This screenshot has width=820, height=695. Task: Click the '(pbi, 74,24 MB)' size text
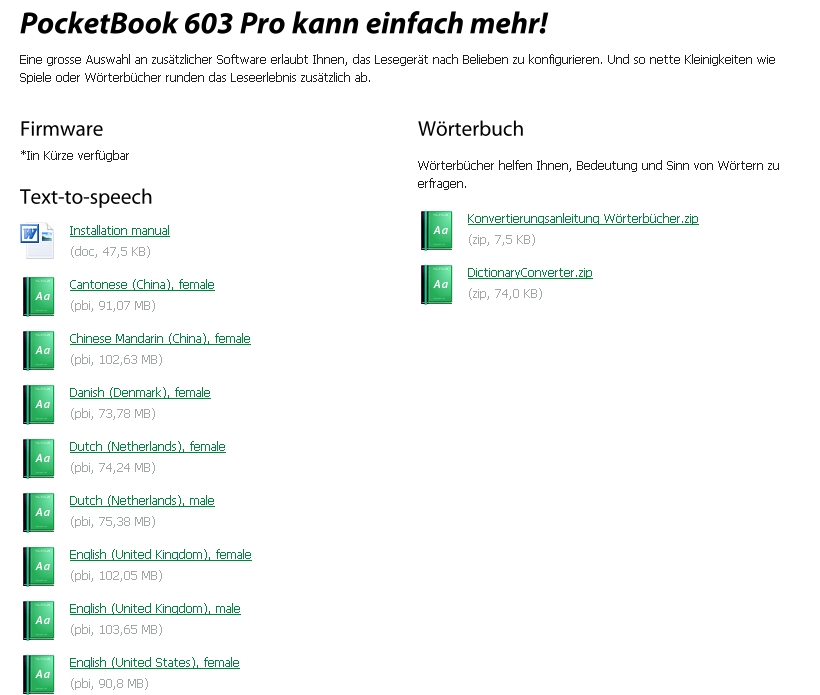(112, 468)
